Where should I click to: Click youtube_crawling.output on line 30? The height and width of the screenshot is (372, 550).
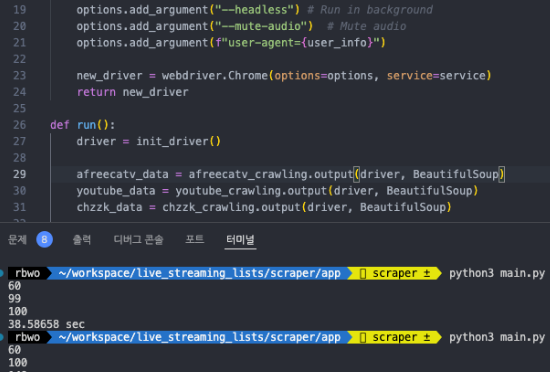coord(251,191)
